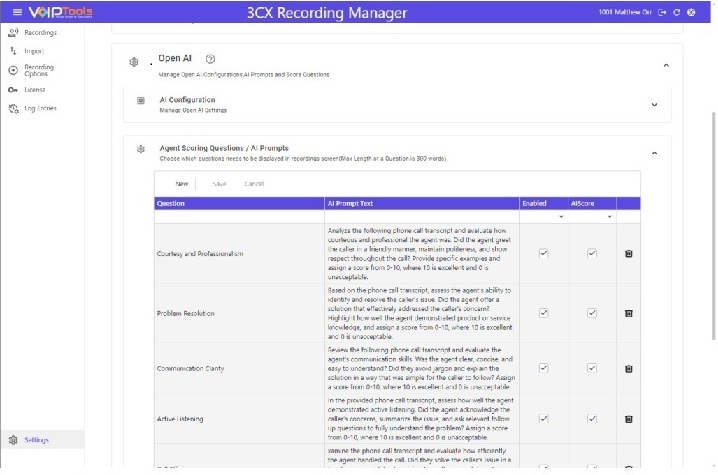Expand the AI Configuration panel chevron
This screenshot has width=718, height=475.
(x=654, y=104)
